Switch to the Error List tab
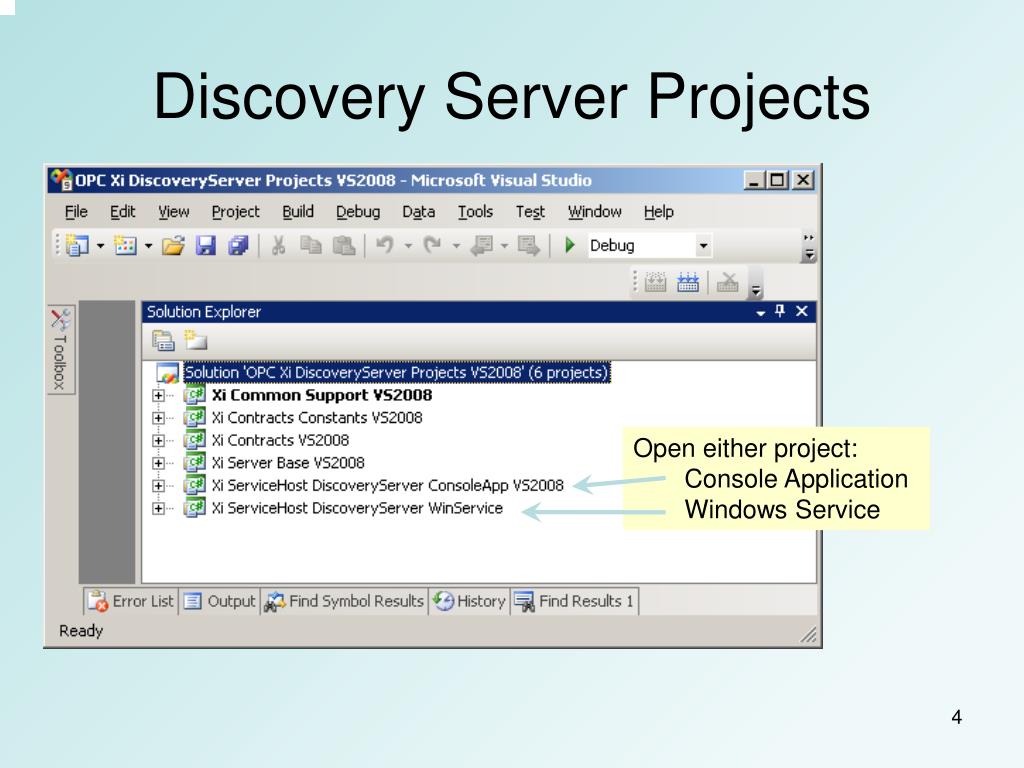Image resolution: width=1024 pixels, height=768 pixels. 131,601
